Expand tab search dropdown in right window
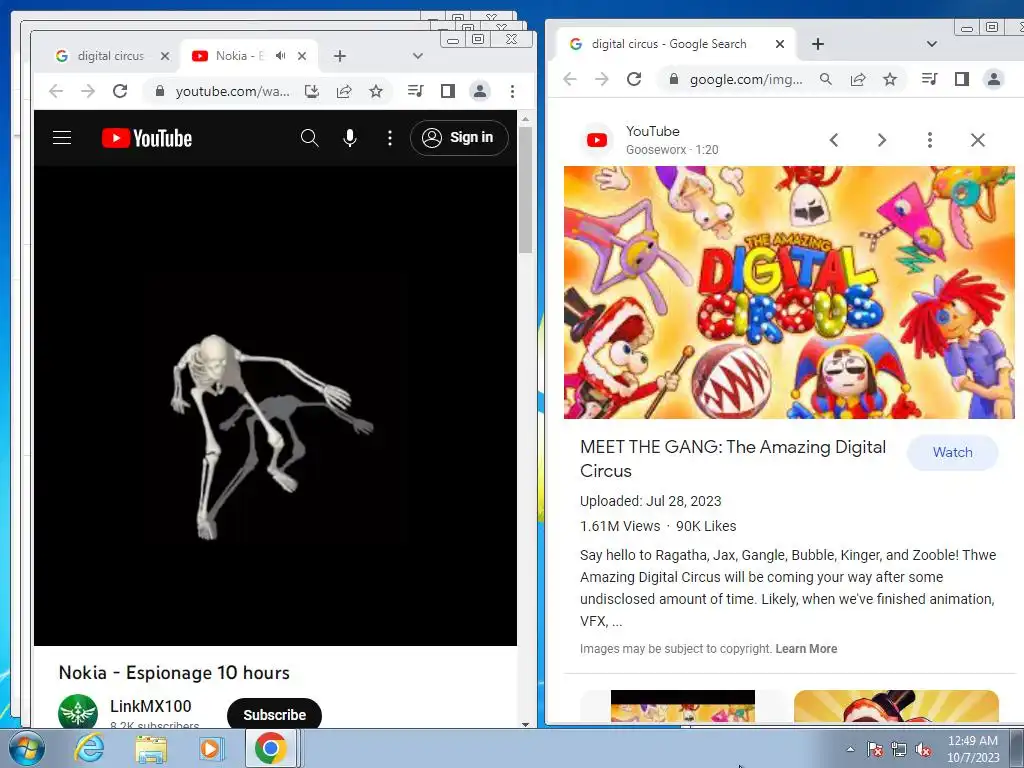1024x768 pixels. pyautogui.click(x=932, y=44)
